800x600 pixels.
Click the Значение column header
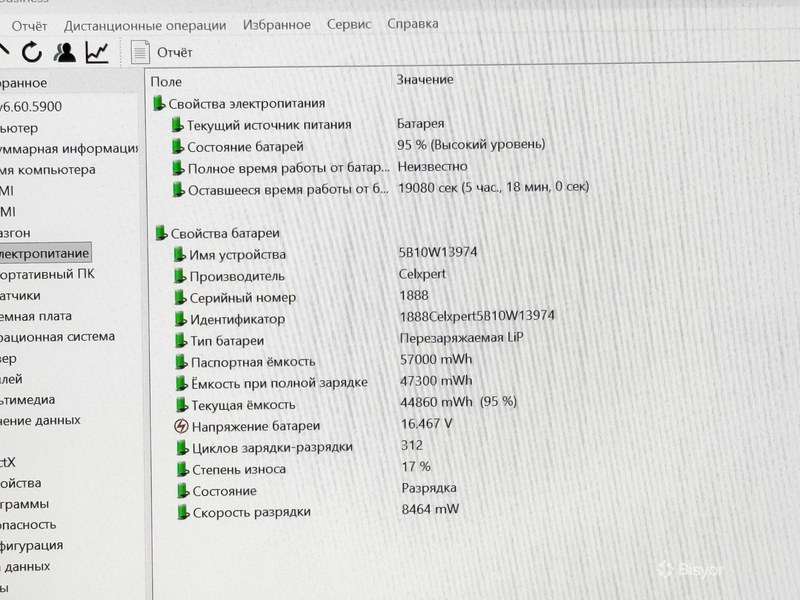(425, 80)
